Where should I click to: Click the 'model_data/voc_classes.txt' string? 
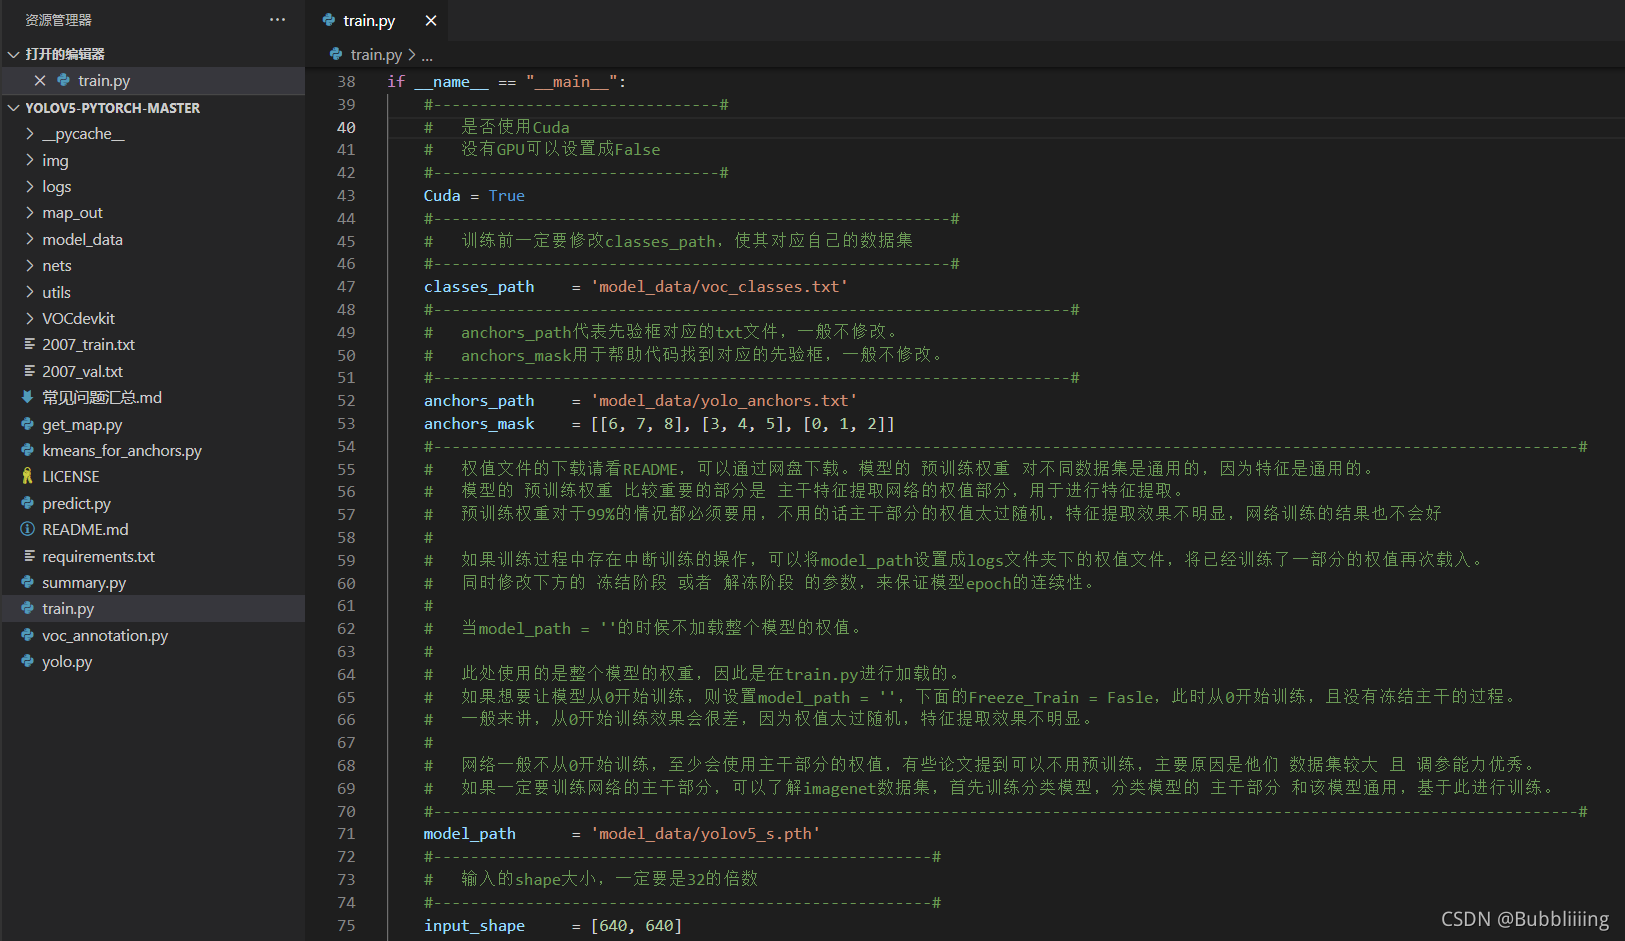click(719, 287)
